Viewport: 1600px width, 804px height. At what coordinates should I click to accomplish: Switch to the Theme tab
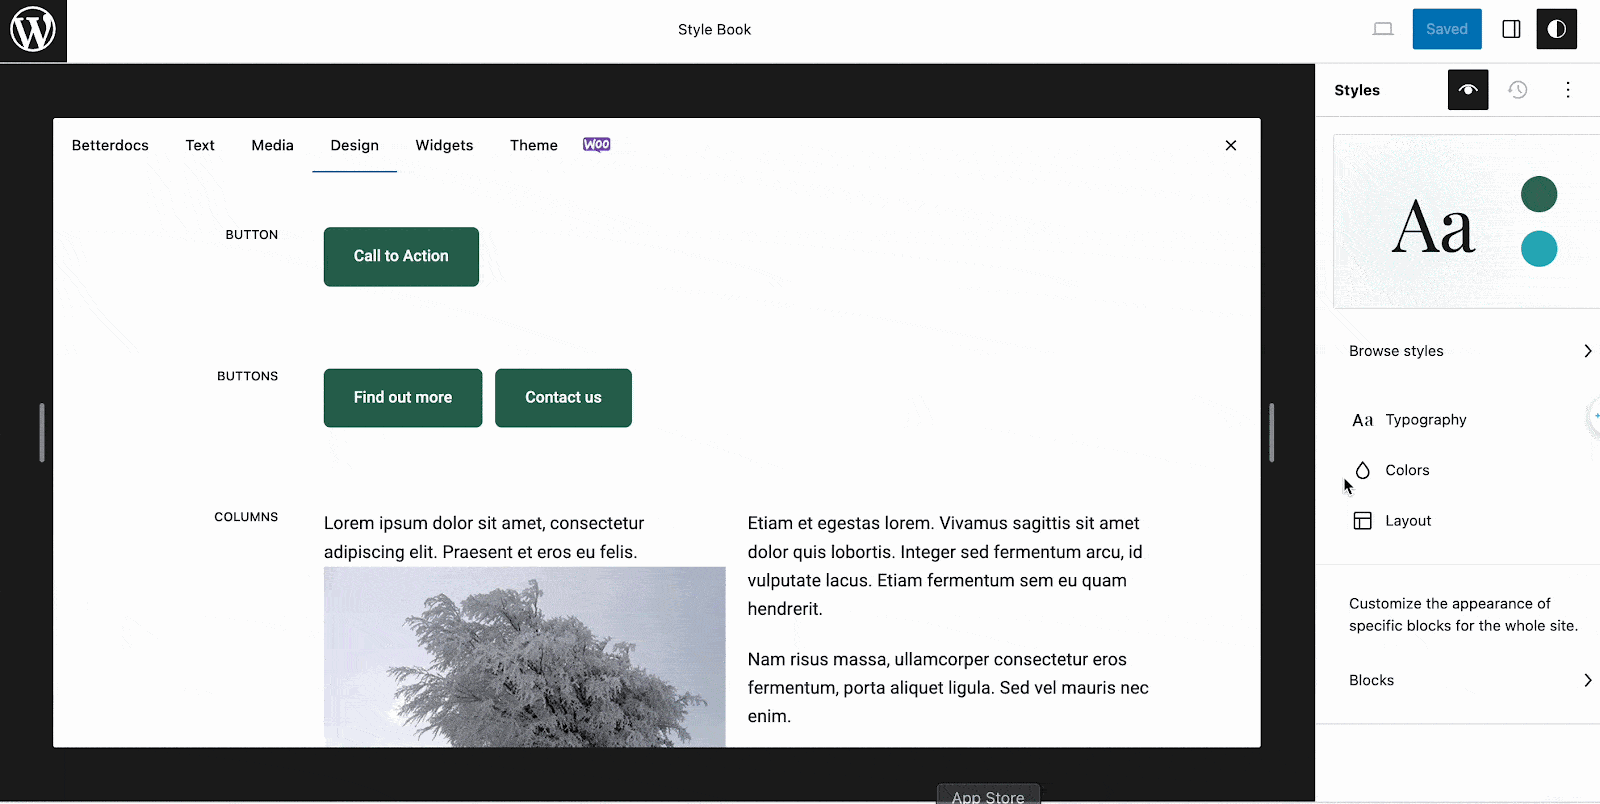click(534, 145)
